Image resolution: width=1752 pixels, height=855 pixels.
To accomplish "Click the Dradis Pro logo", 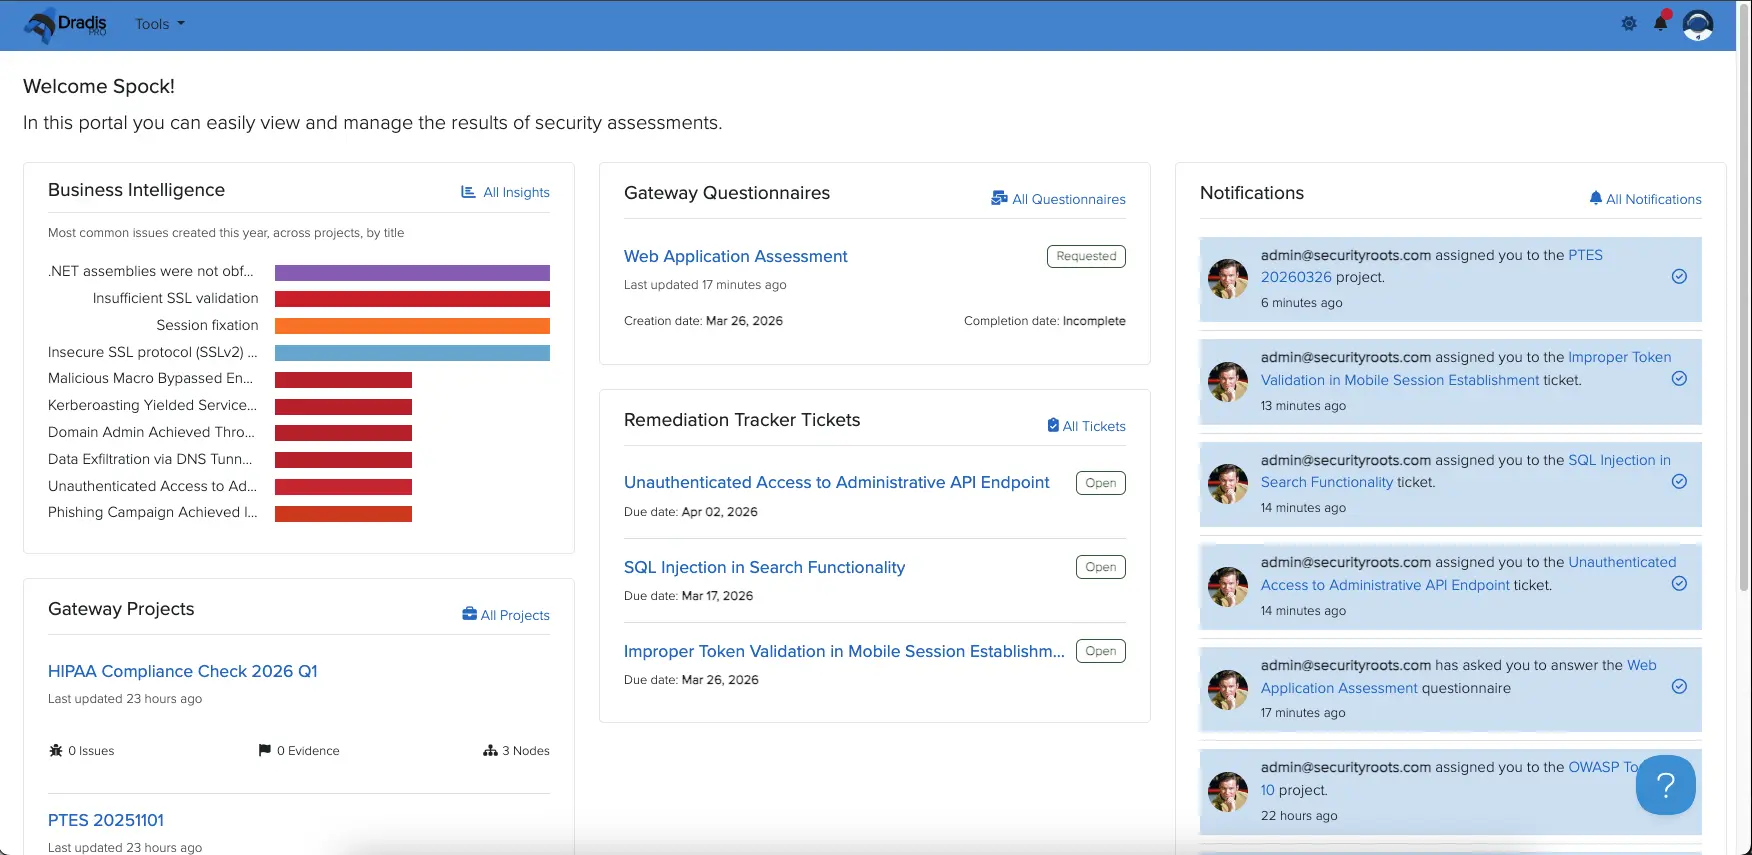I will tap(66, 24).
